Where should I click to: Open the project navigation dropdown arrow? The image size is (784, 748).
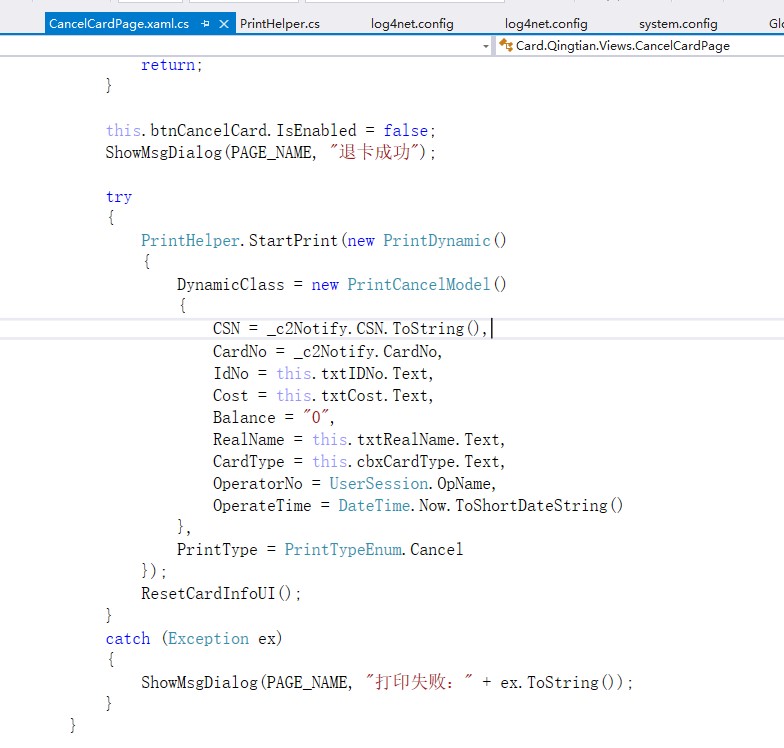[x=486, y=46]
